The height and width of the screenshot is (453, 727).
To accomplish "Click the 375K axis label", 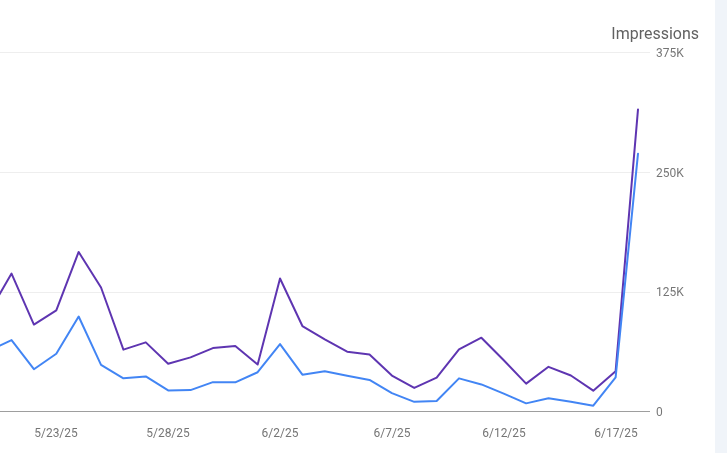I will [669, 53].
